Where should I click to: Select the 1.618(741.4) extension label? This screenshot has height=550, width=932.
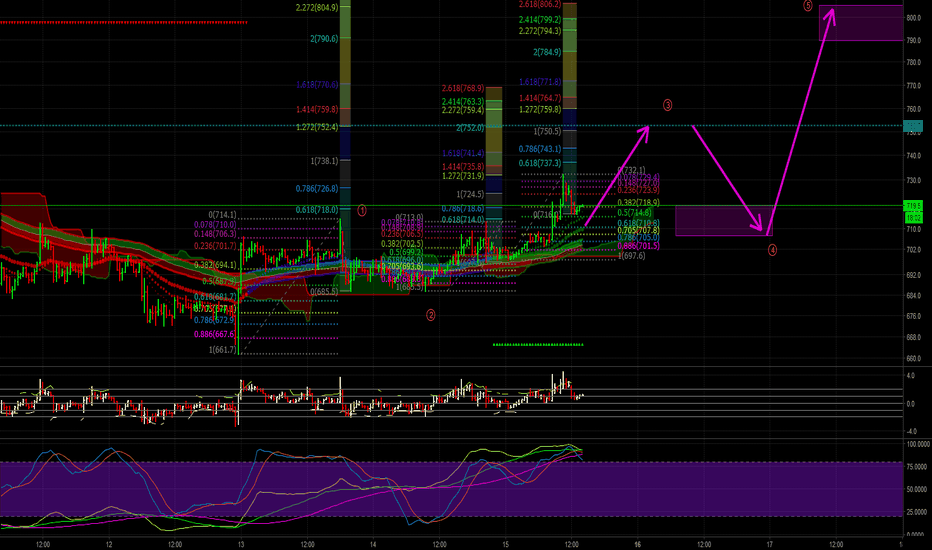462,153
